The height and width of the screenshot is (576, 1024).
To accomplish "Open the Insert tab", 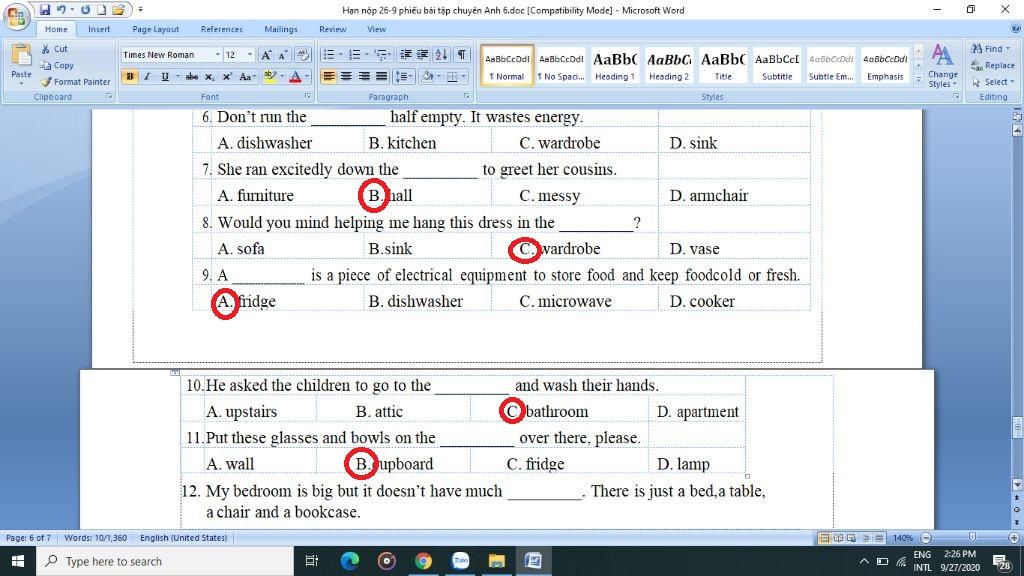I will pyautogui.click(x=99, y=29).
